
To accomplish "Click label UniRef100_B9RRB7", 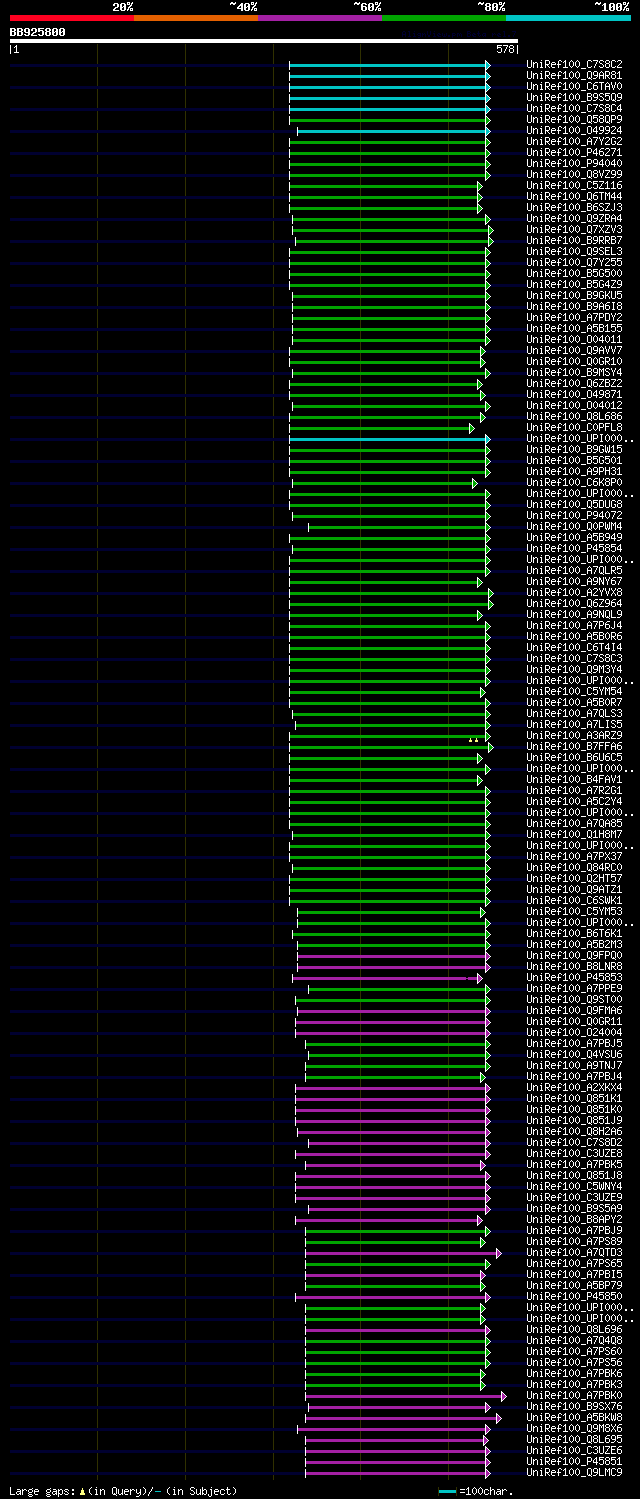I will point(574,241).
